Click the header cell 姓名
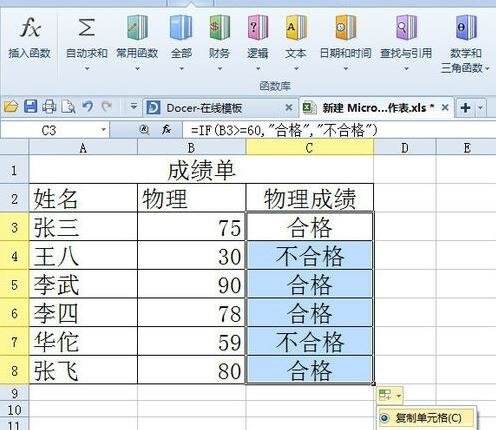 pos(83,199)
